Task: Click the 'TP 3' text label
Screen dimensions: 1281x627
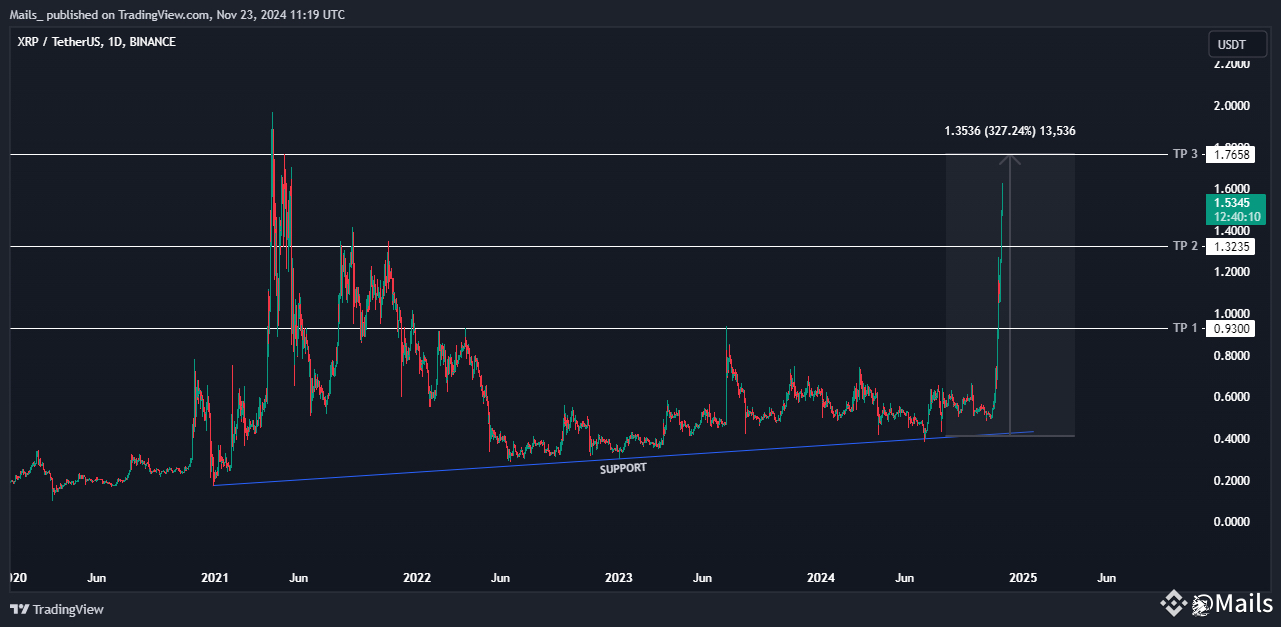Action: point(1185,154)
